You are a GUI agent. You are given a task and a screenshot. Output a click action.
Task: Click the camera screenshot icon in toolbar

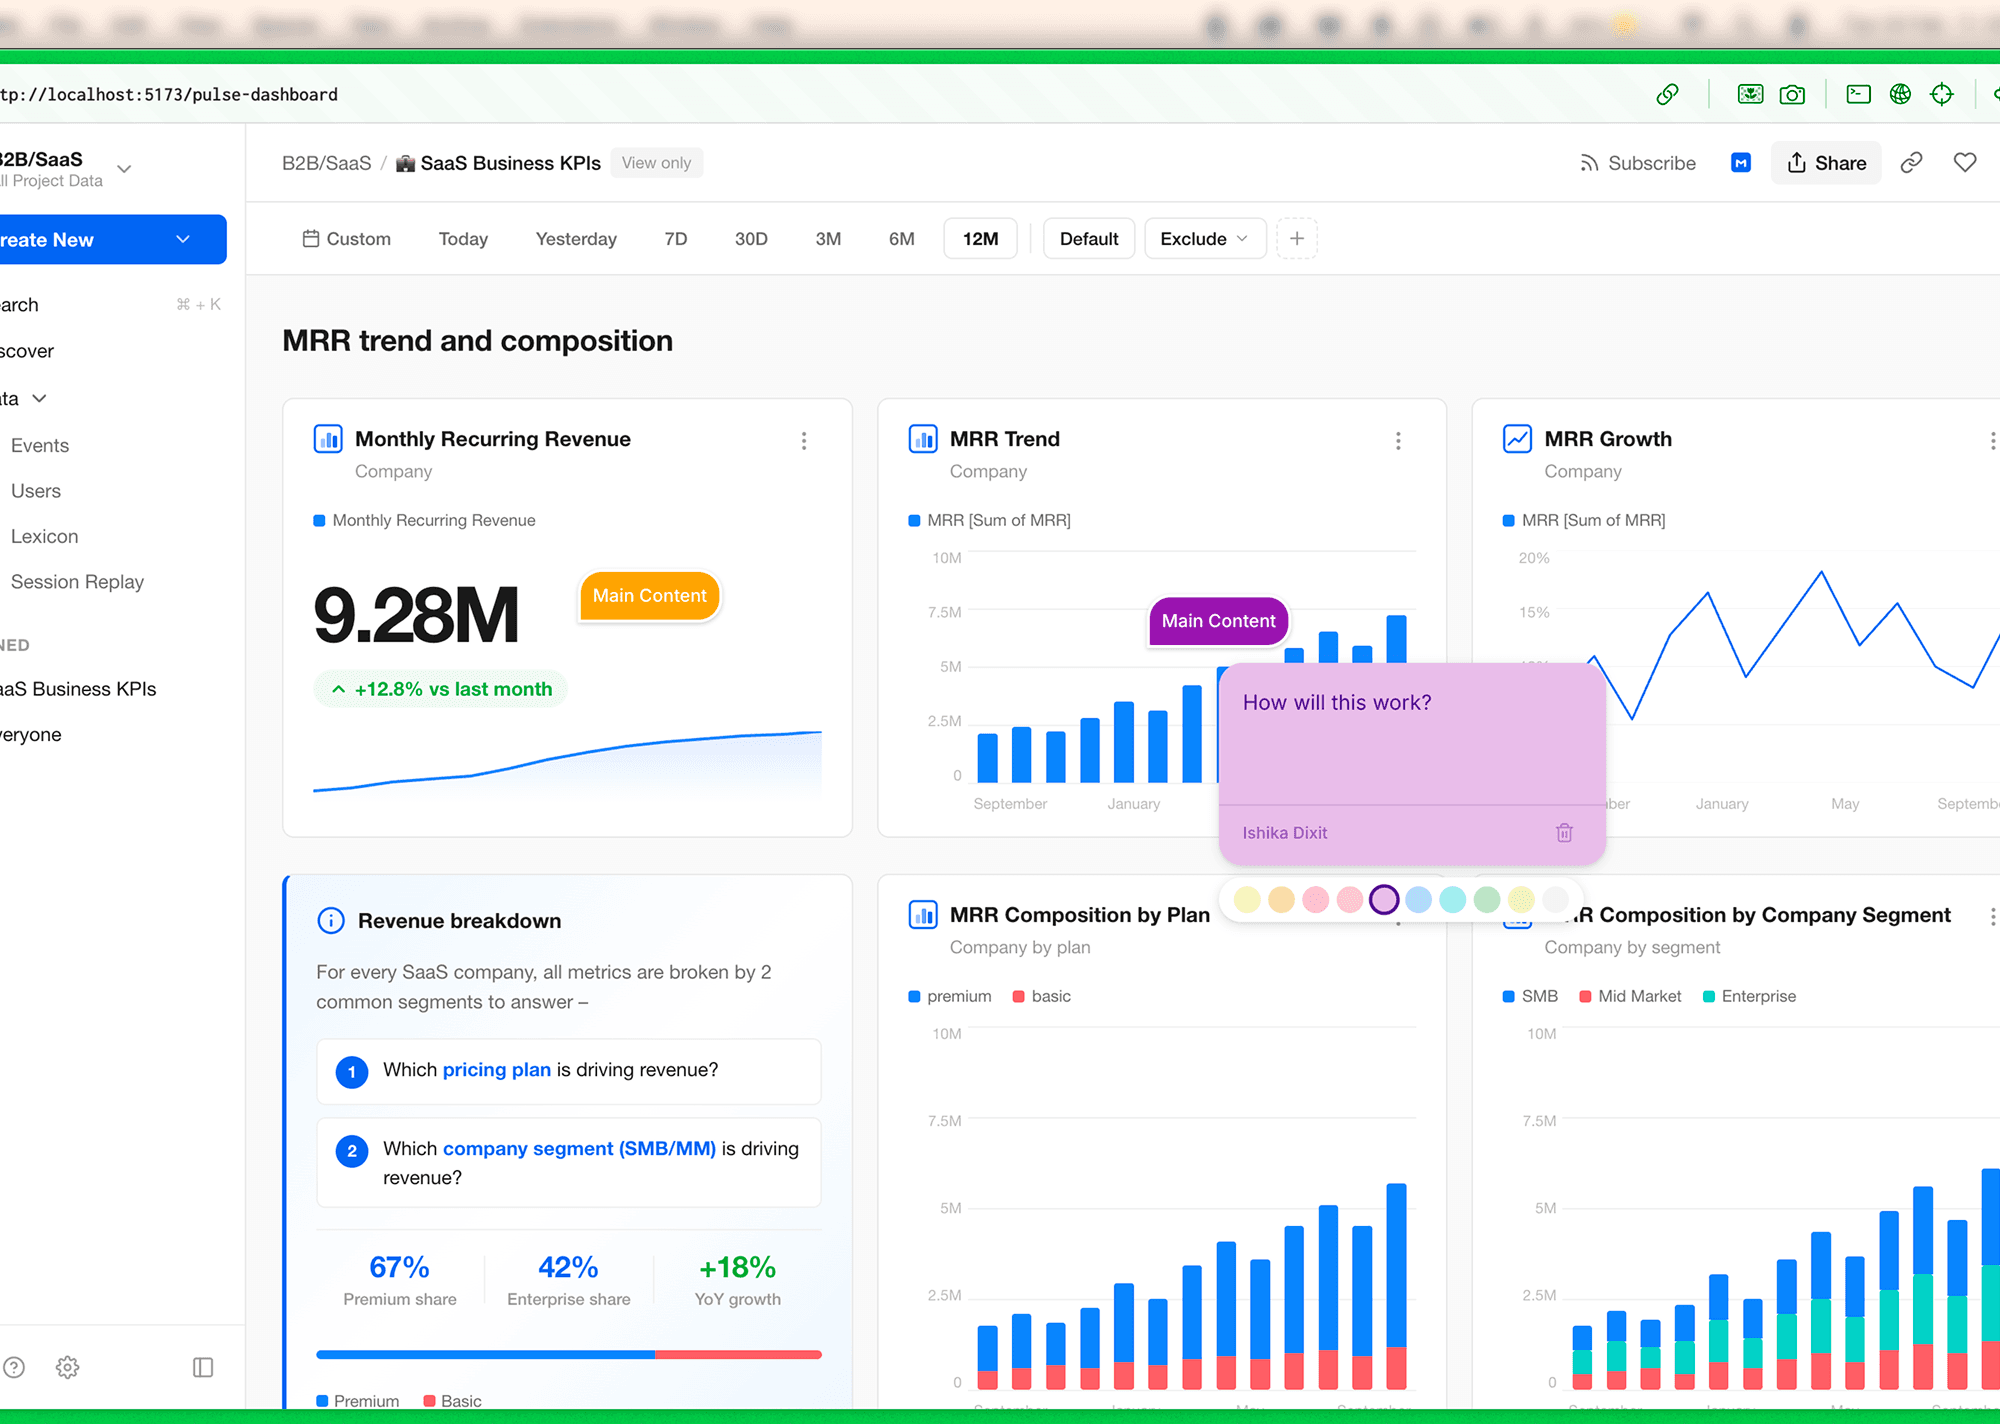click(x=1792, y=94)
